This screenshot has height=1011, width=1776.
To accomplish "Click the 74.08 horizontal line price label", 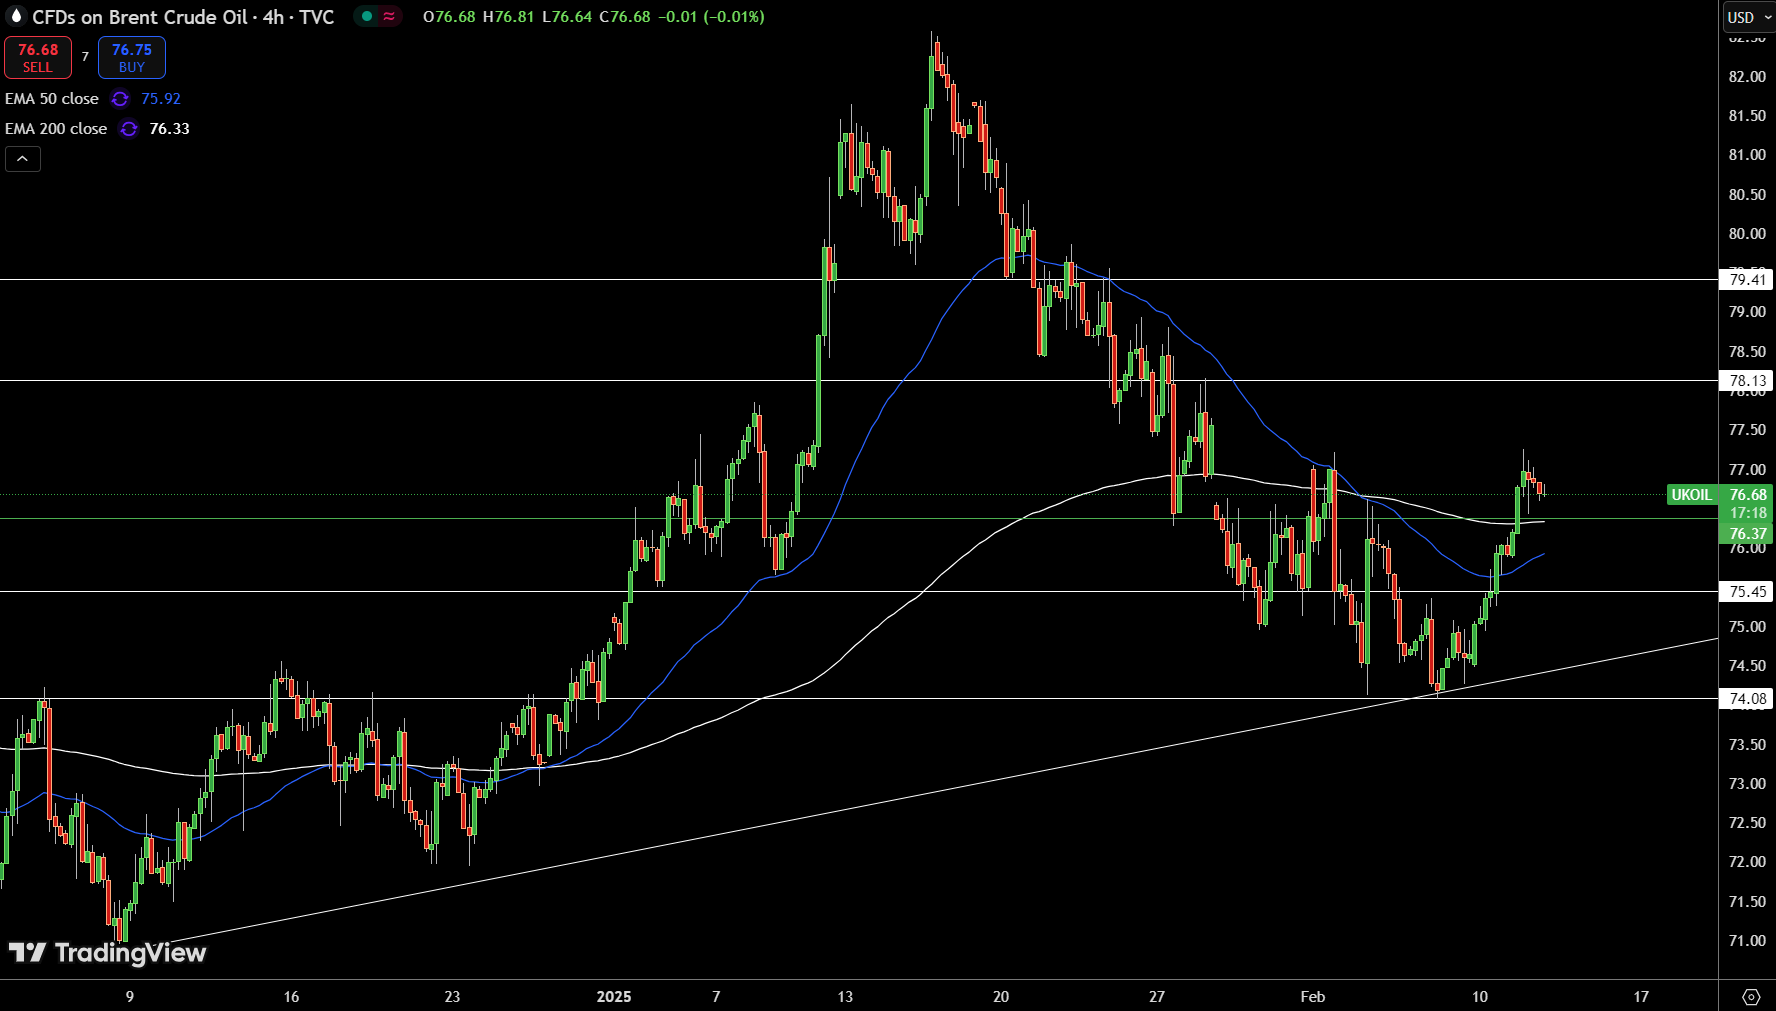I will [1747, 699].
